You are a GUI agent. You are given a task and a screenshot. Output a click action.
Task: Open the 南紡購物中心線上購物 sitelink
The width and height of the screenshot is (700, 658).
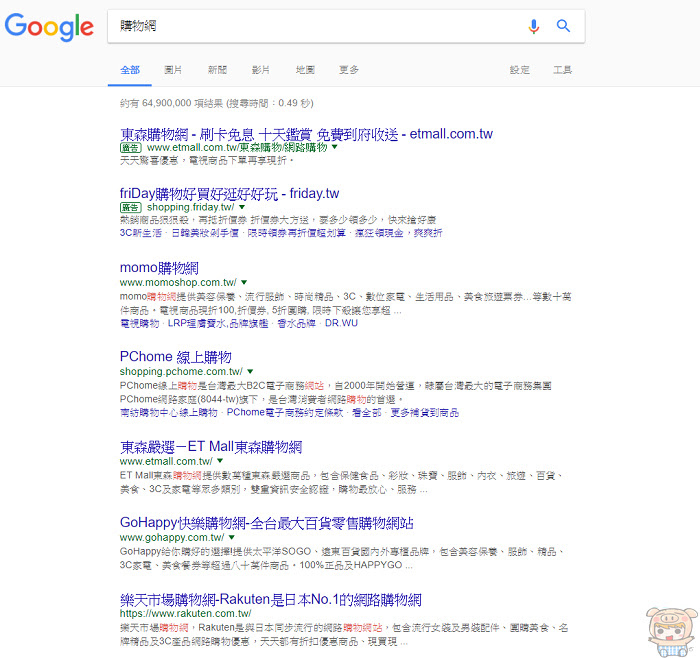[x=169, y=412]
